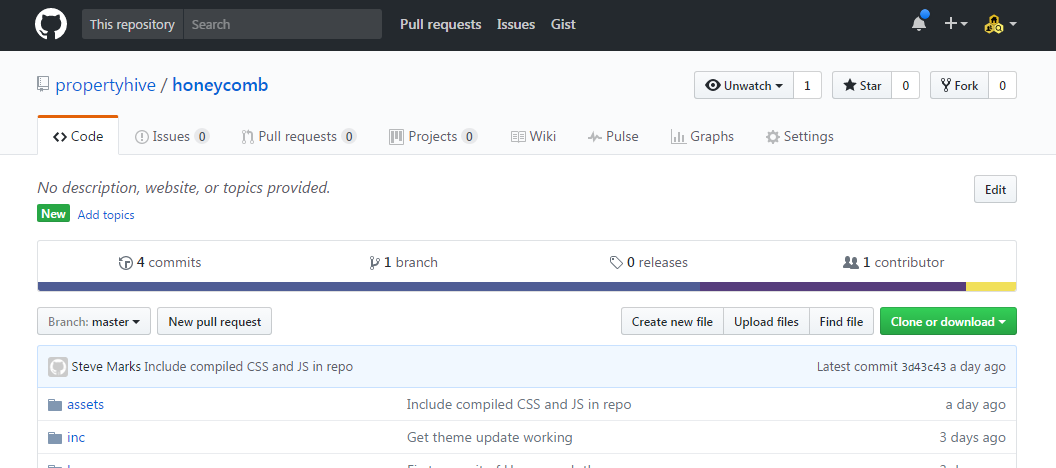Click the '3 days ago' timestamp in inc row
This screenshot has height=468, width=1056.
point(972,438)
